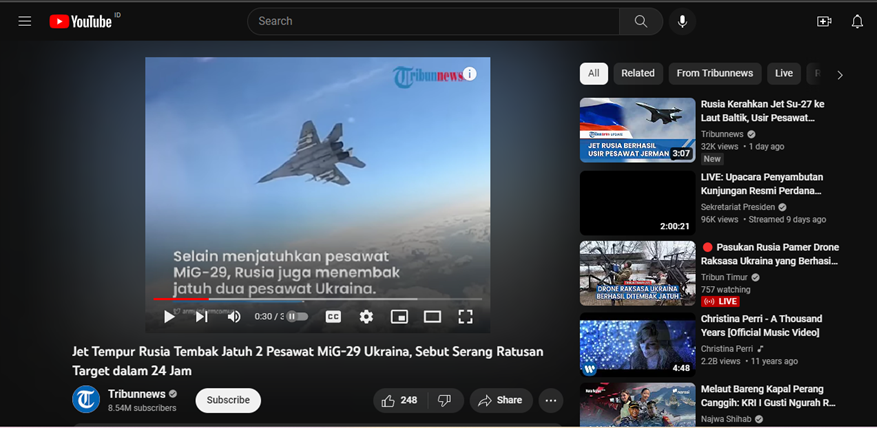Open Tribunnews channel name link

[x=136, y=394]
